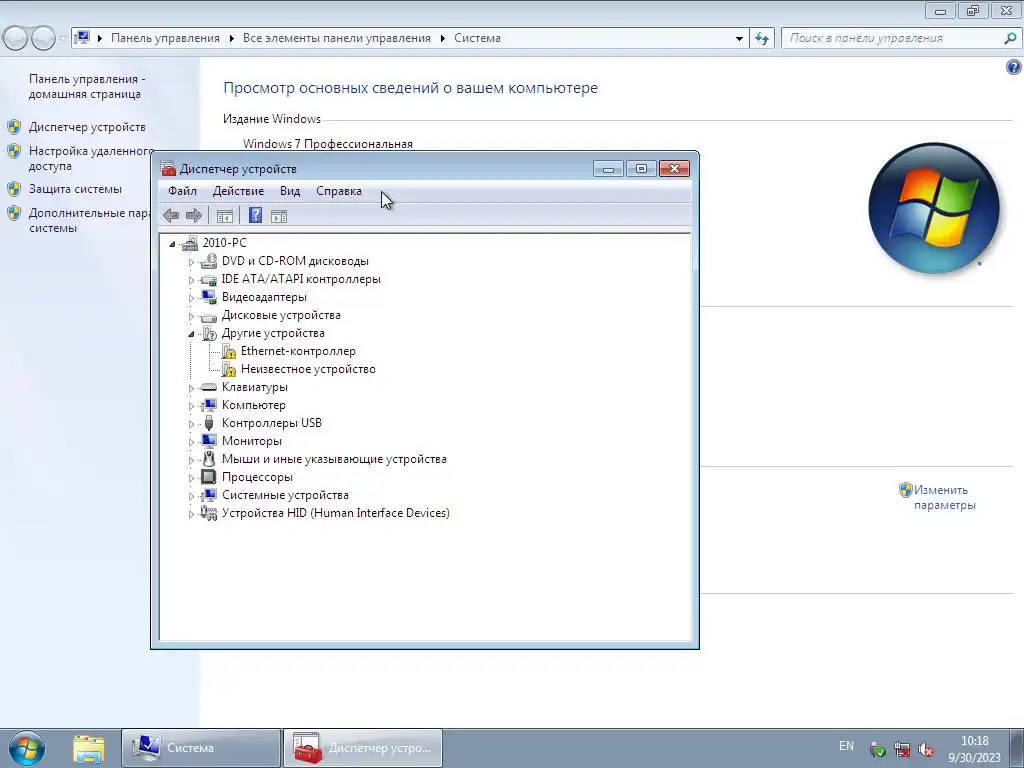Expand DVD и CD-ROM дисководы node
1024x768 pixels.
(191, 262)
